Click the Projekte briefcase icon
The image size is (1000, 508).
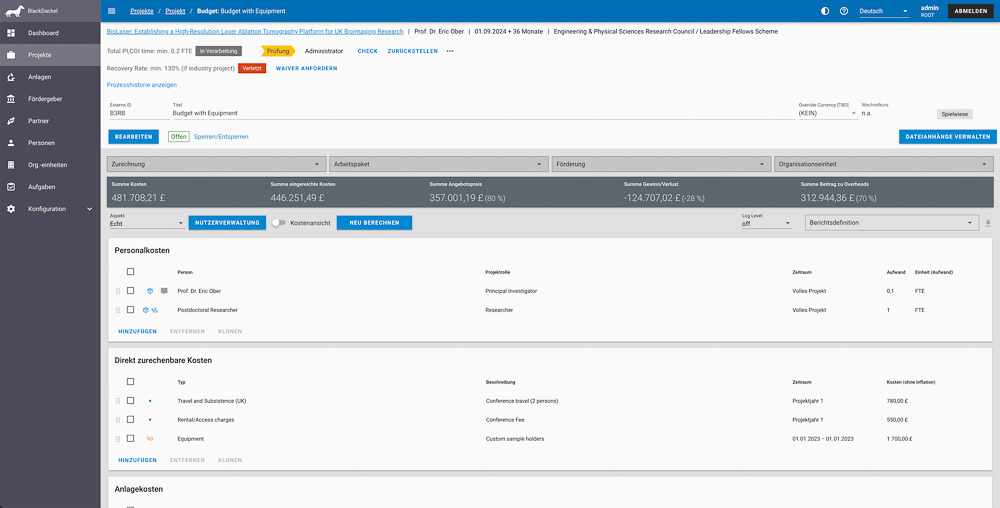tap(11, 55)
